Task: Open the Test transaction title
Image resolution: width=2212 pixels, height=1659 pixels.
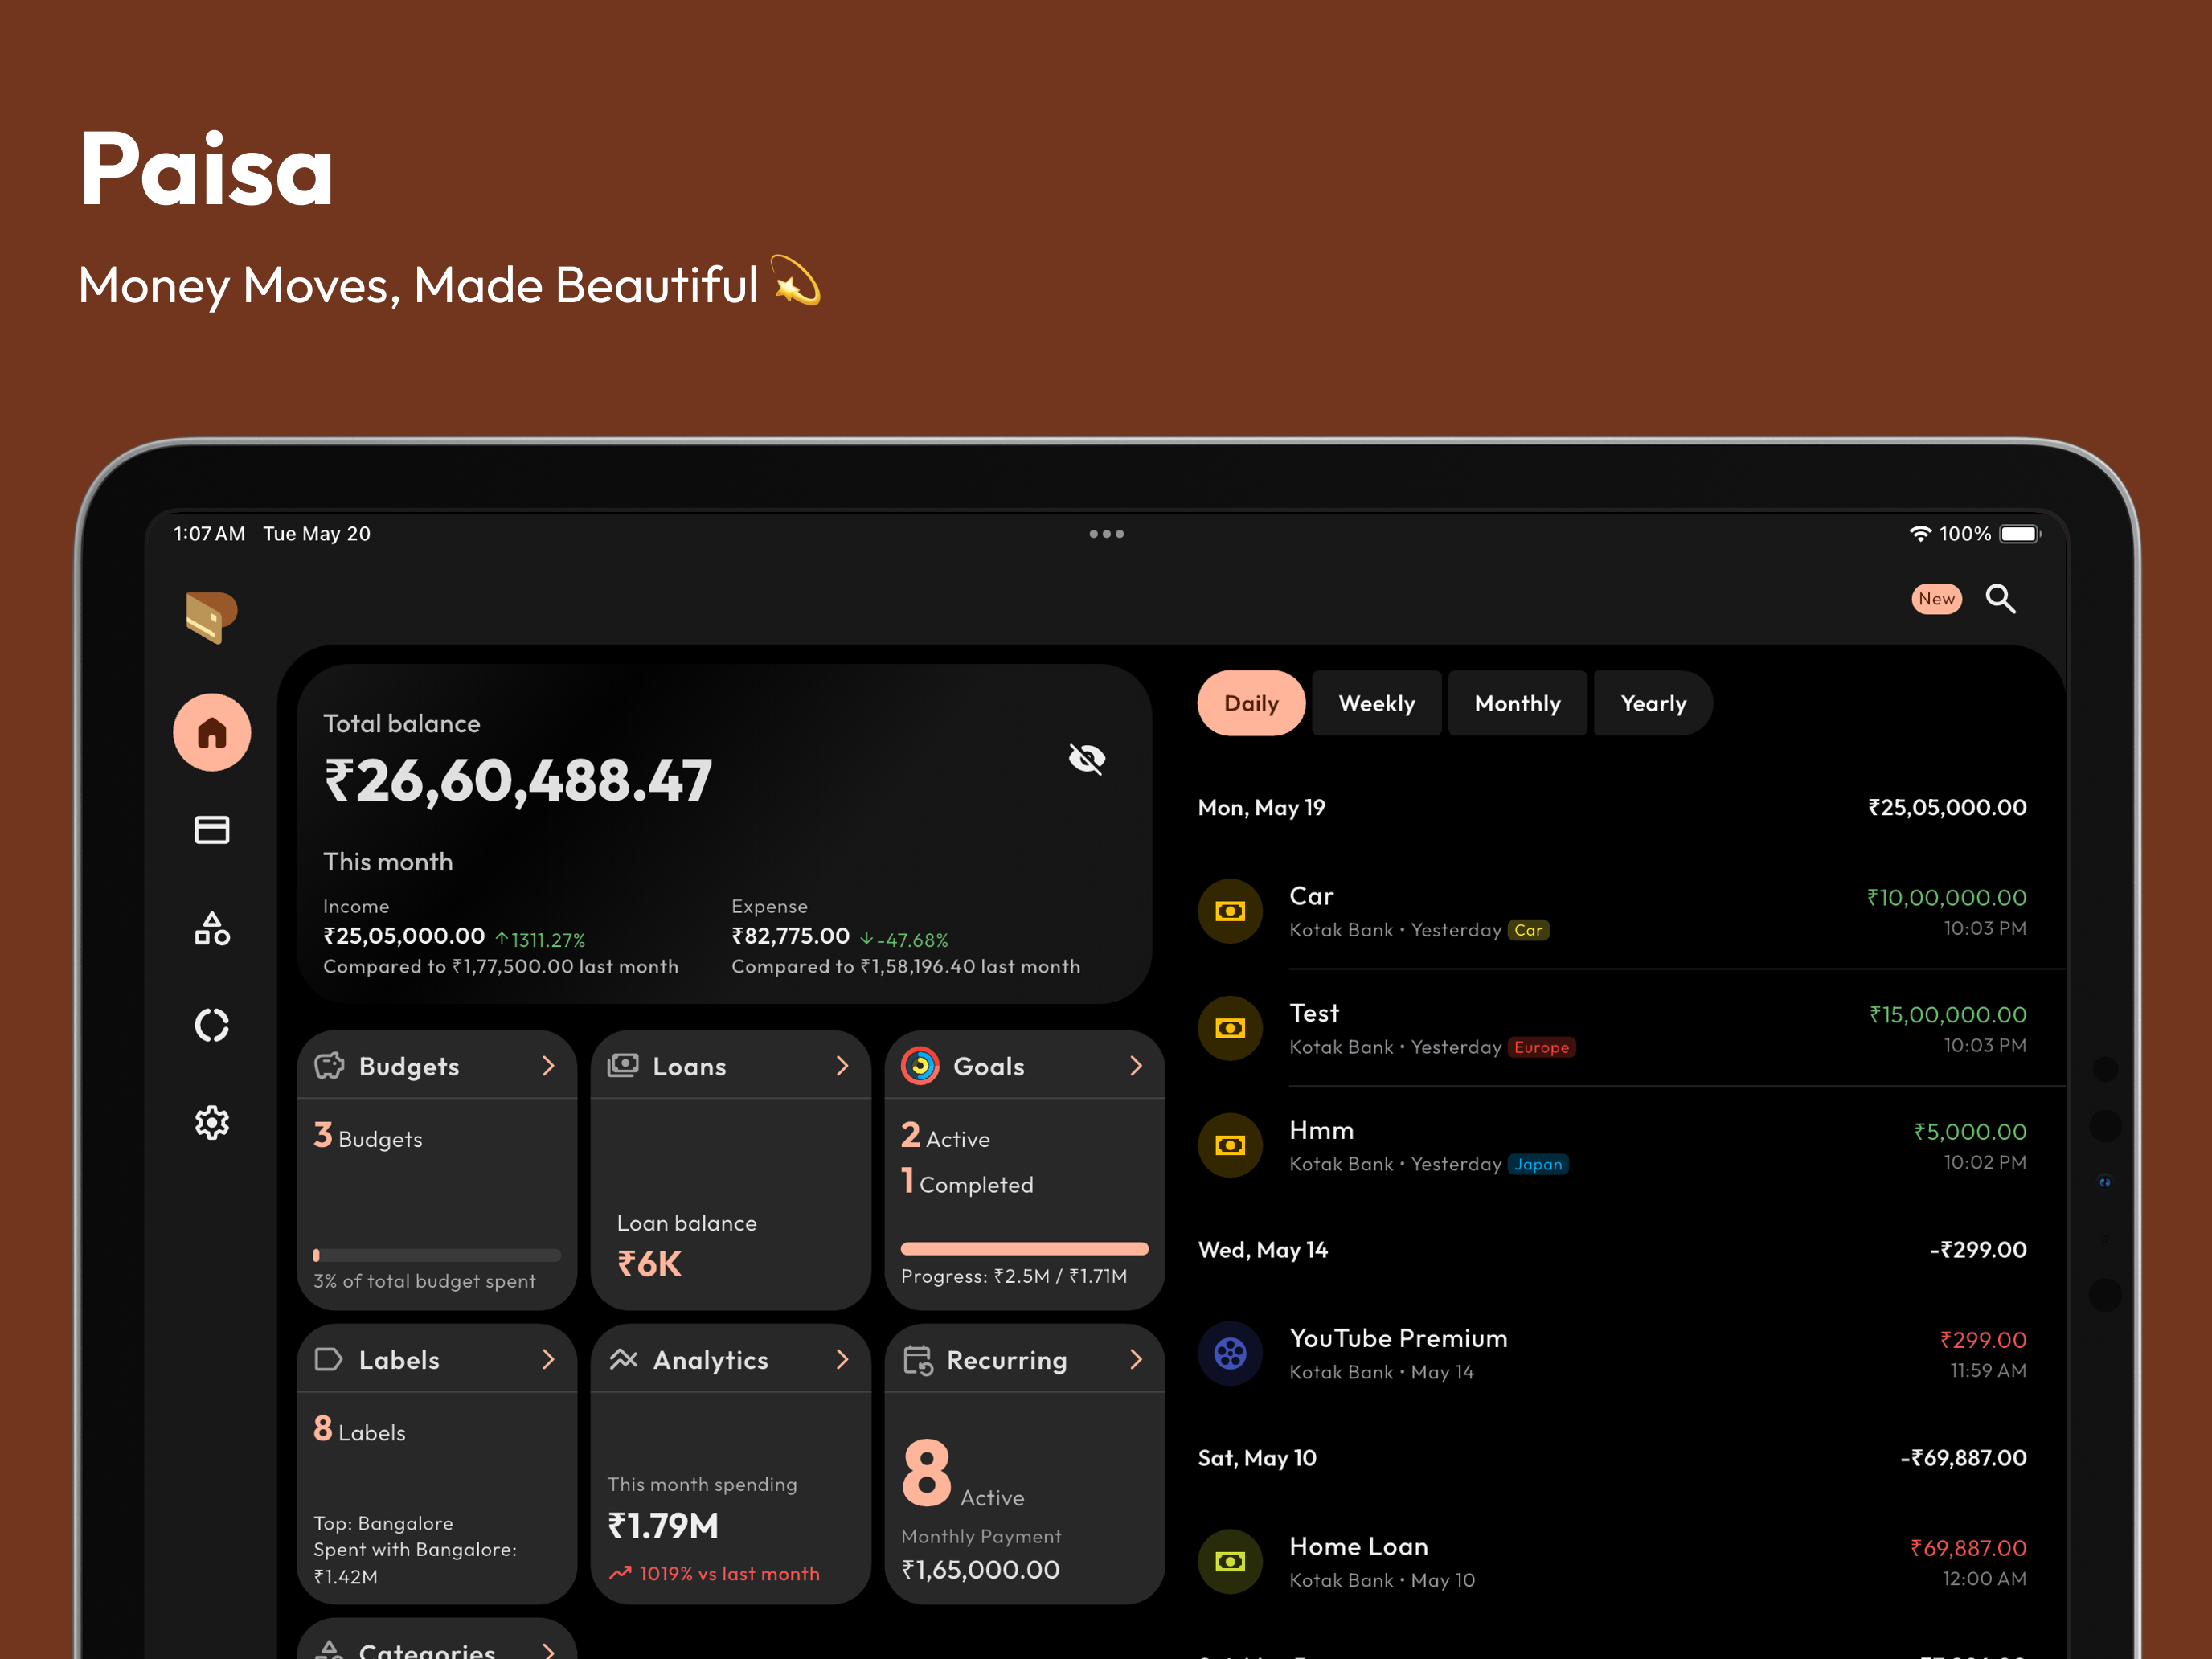Action: pyautogui.click(x=1314, y=1013)
